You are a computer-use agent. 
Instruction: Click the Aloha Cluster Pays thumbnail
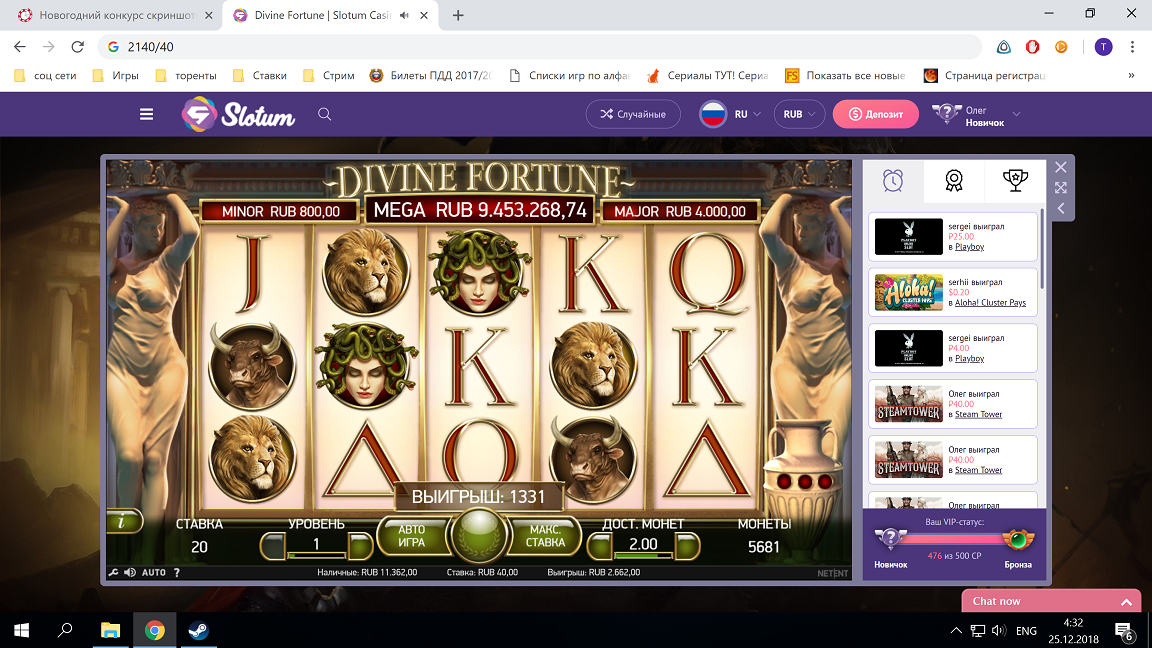[908, 292]
